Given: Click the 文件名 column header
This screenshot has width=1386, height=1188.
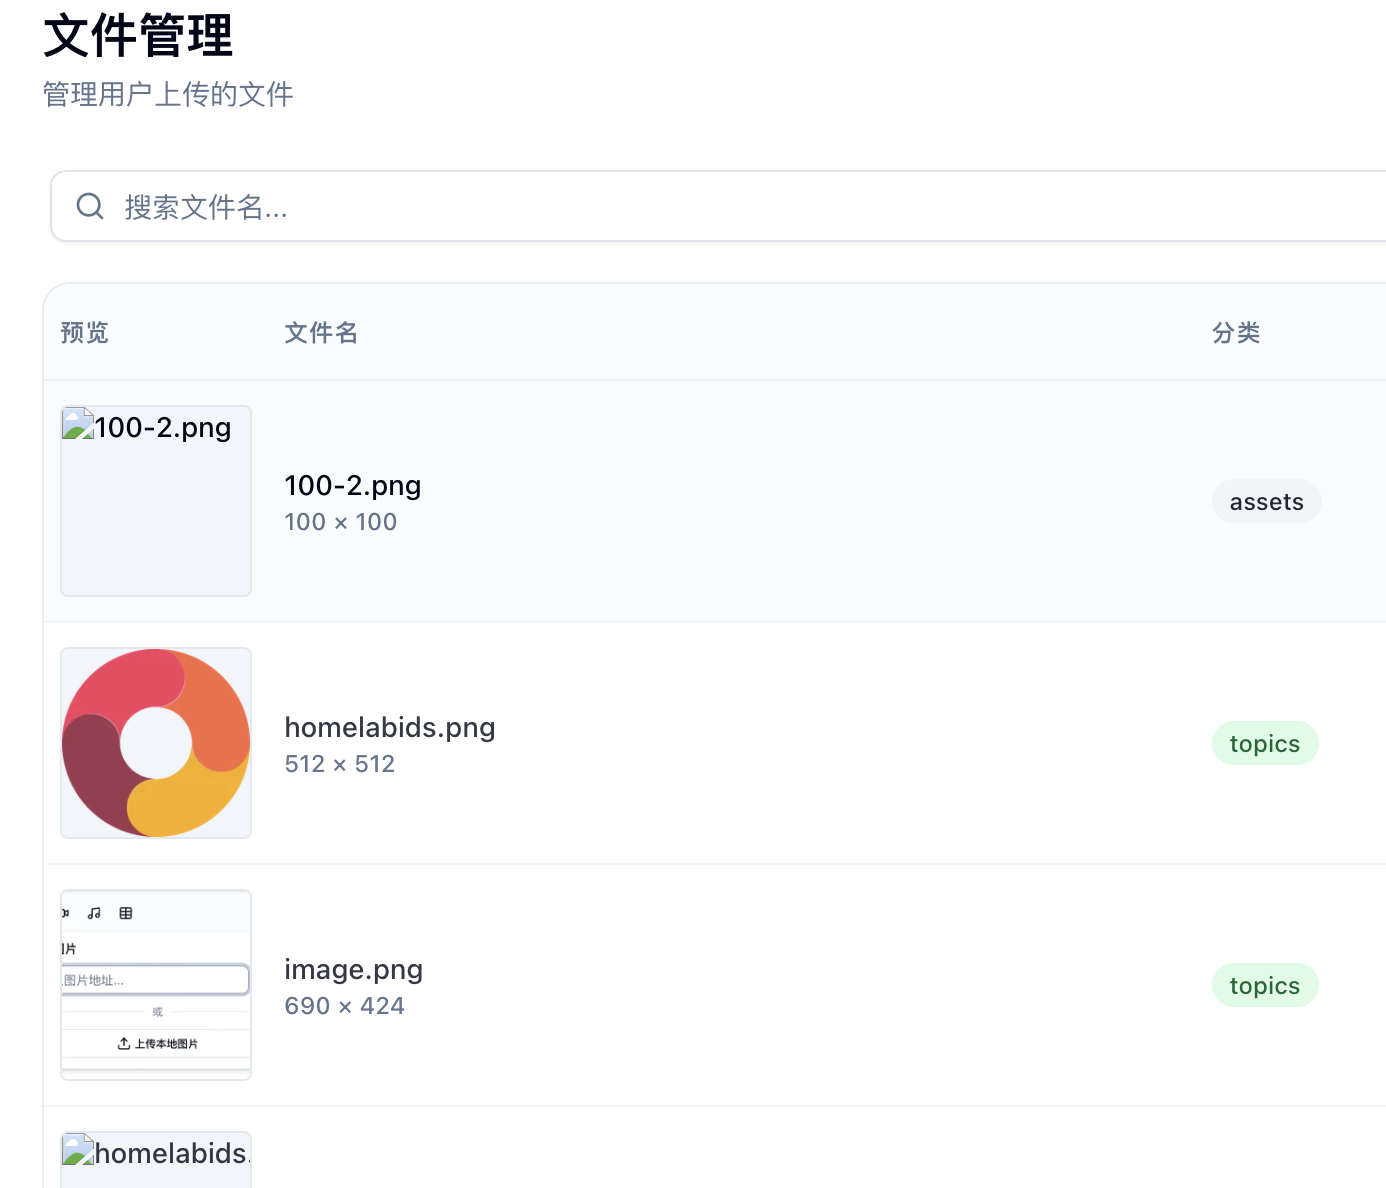Looking at the screenshot, I should click(321, 333).
